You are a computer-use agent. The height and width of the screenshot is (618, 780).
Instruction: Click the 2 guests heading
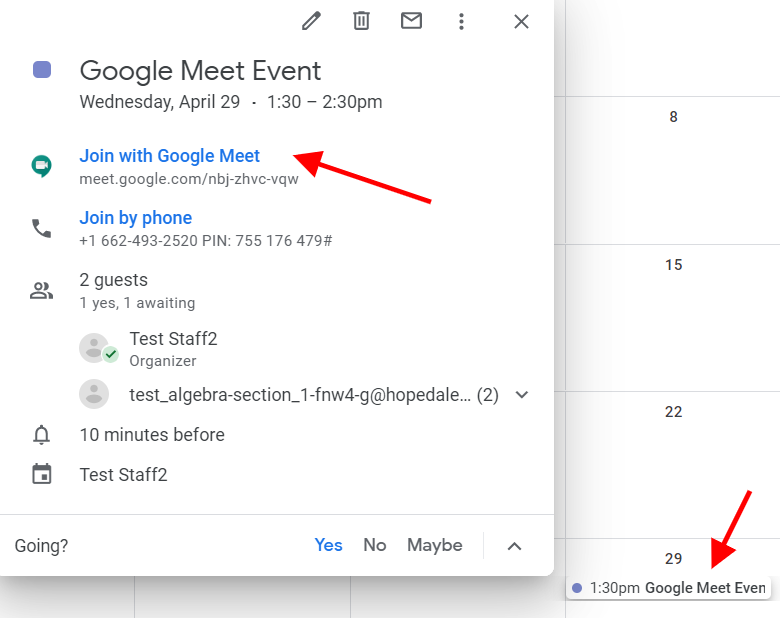113,280
